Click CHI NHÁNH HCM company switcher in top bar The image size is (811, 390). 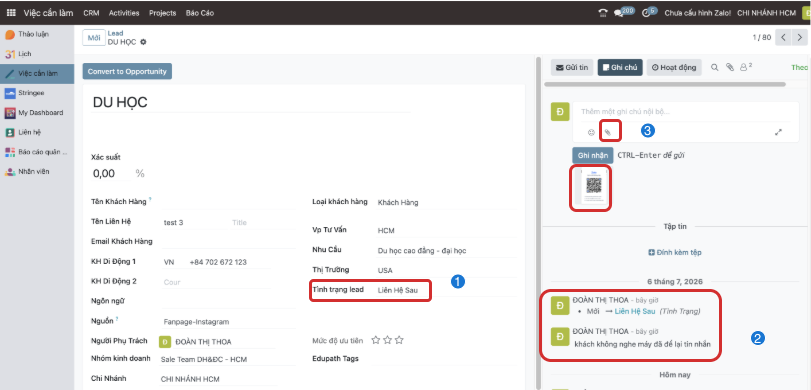[766, 13]
